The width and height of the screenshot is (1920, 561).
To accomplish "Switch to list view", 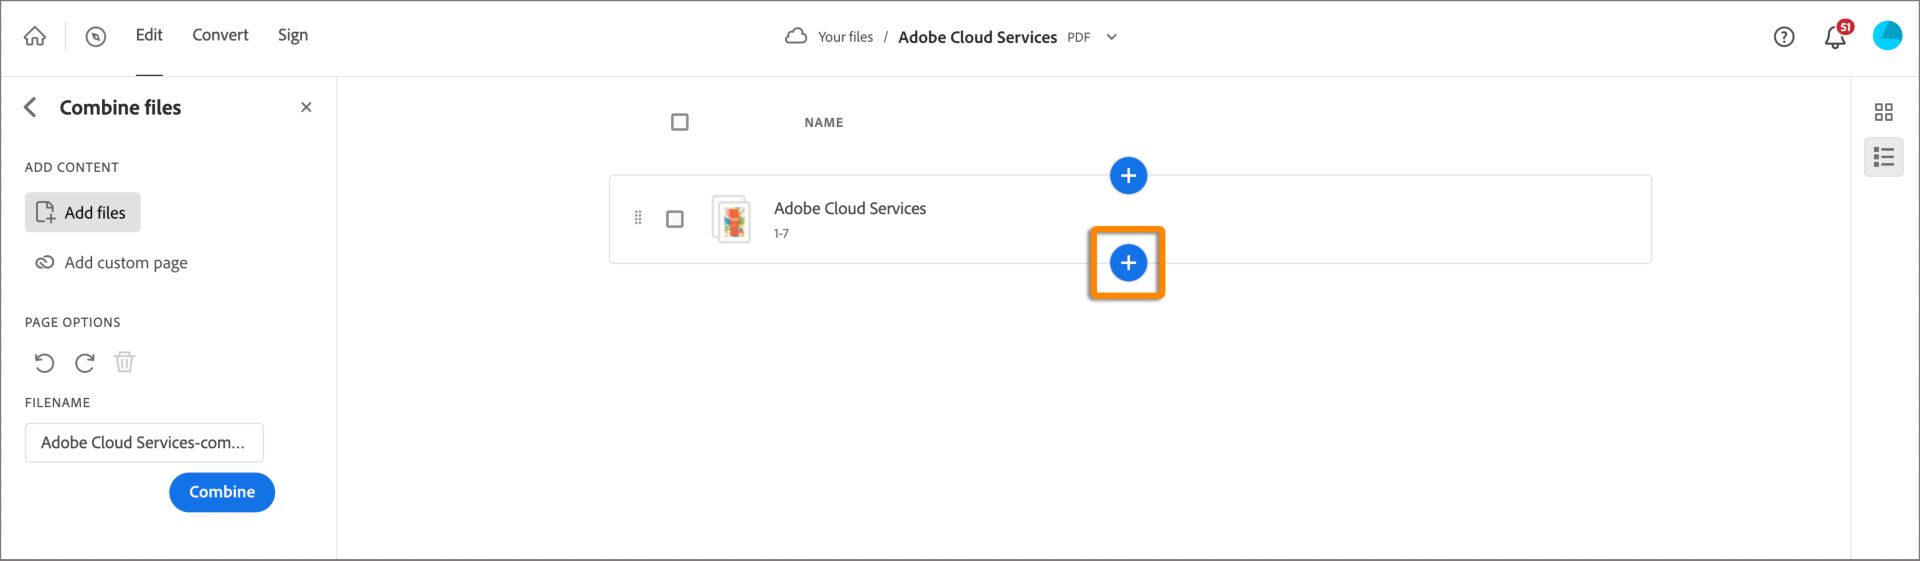I will (x=1884, y=157).
